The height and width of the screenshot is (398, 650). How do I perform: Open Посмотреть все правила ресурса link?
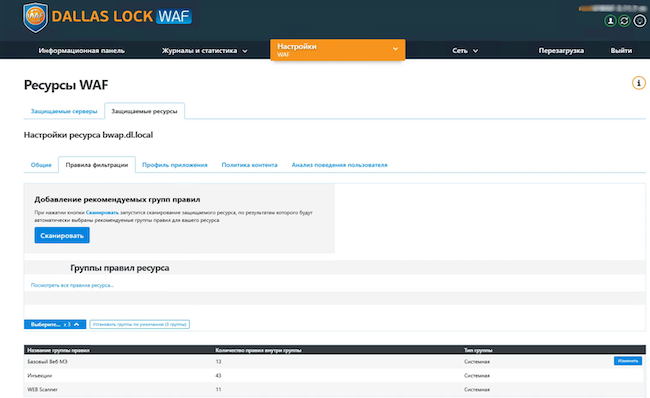72,285
